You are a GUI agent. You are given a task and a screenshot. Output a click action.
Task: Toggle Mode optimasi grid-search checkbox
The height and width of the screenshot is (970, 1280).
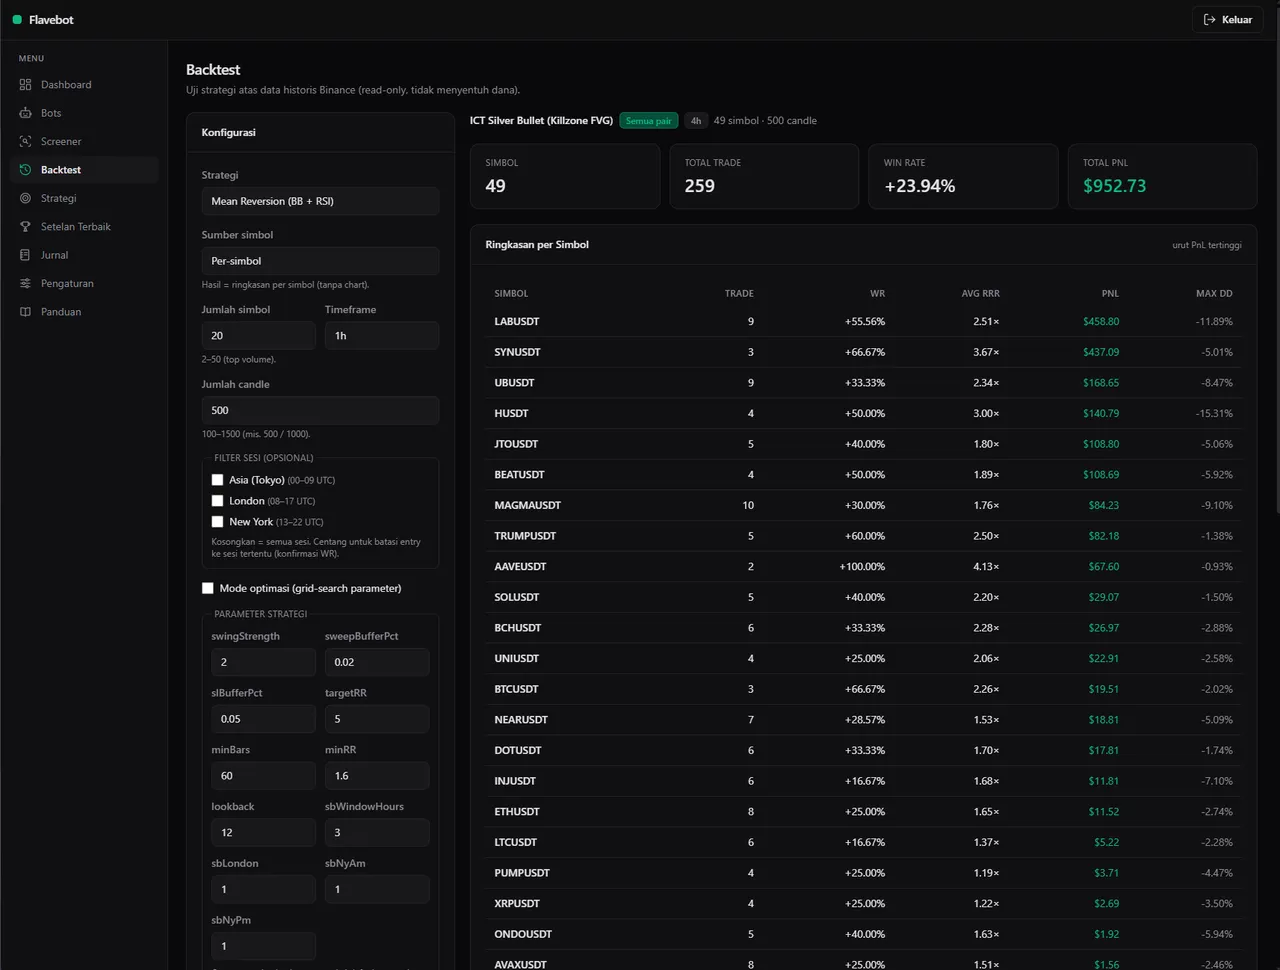(208, 588)
